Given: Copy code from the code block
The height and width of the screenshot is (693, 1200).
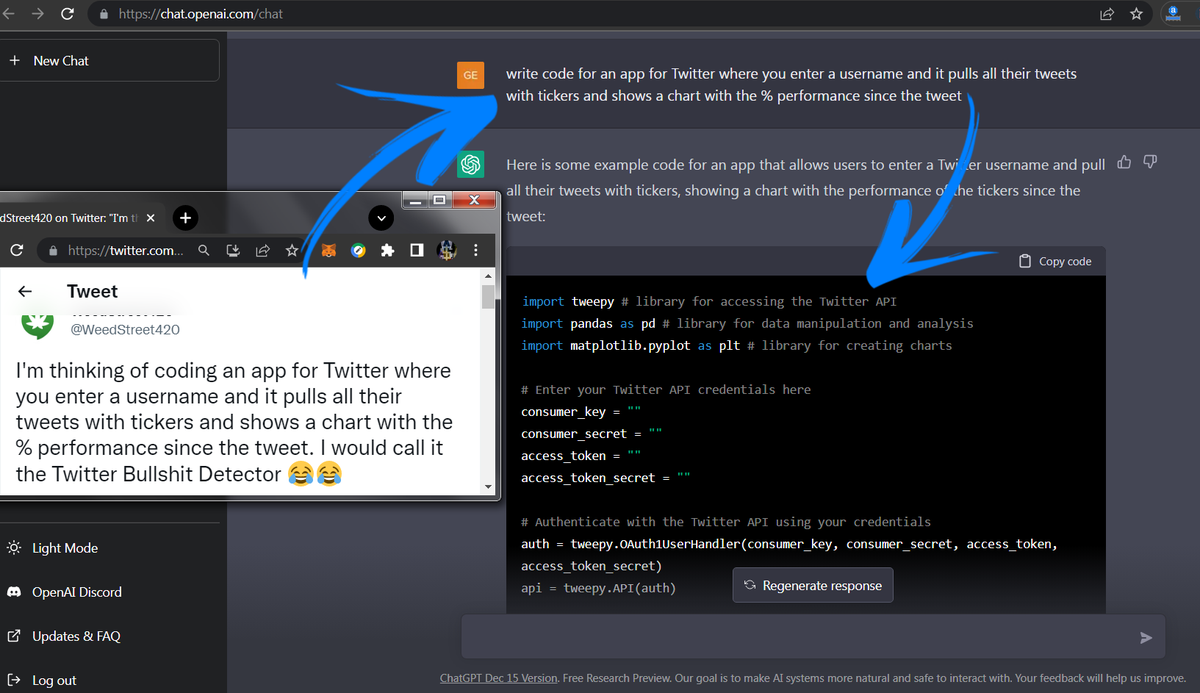Looking at the screenshot, I should click(x=1055, y=261).
